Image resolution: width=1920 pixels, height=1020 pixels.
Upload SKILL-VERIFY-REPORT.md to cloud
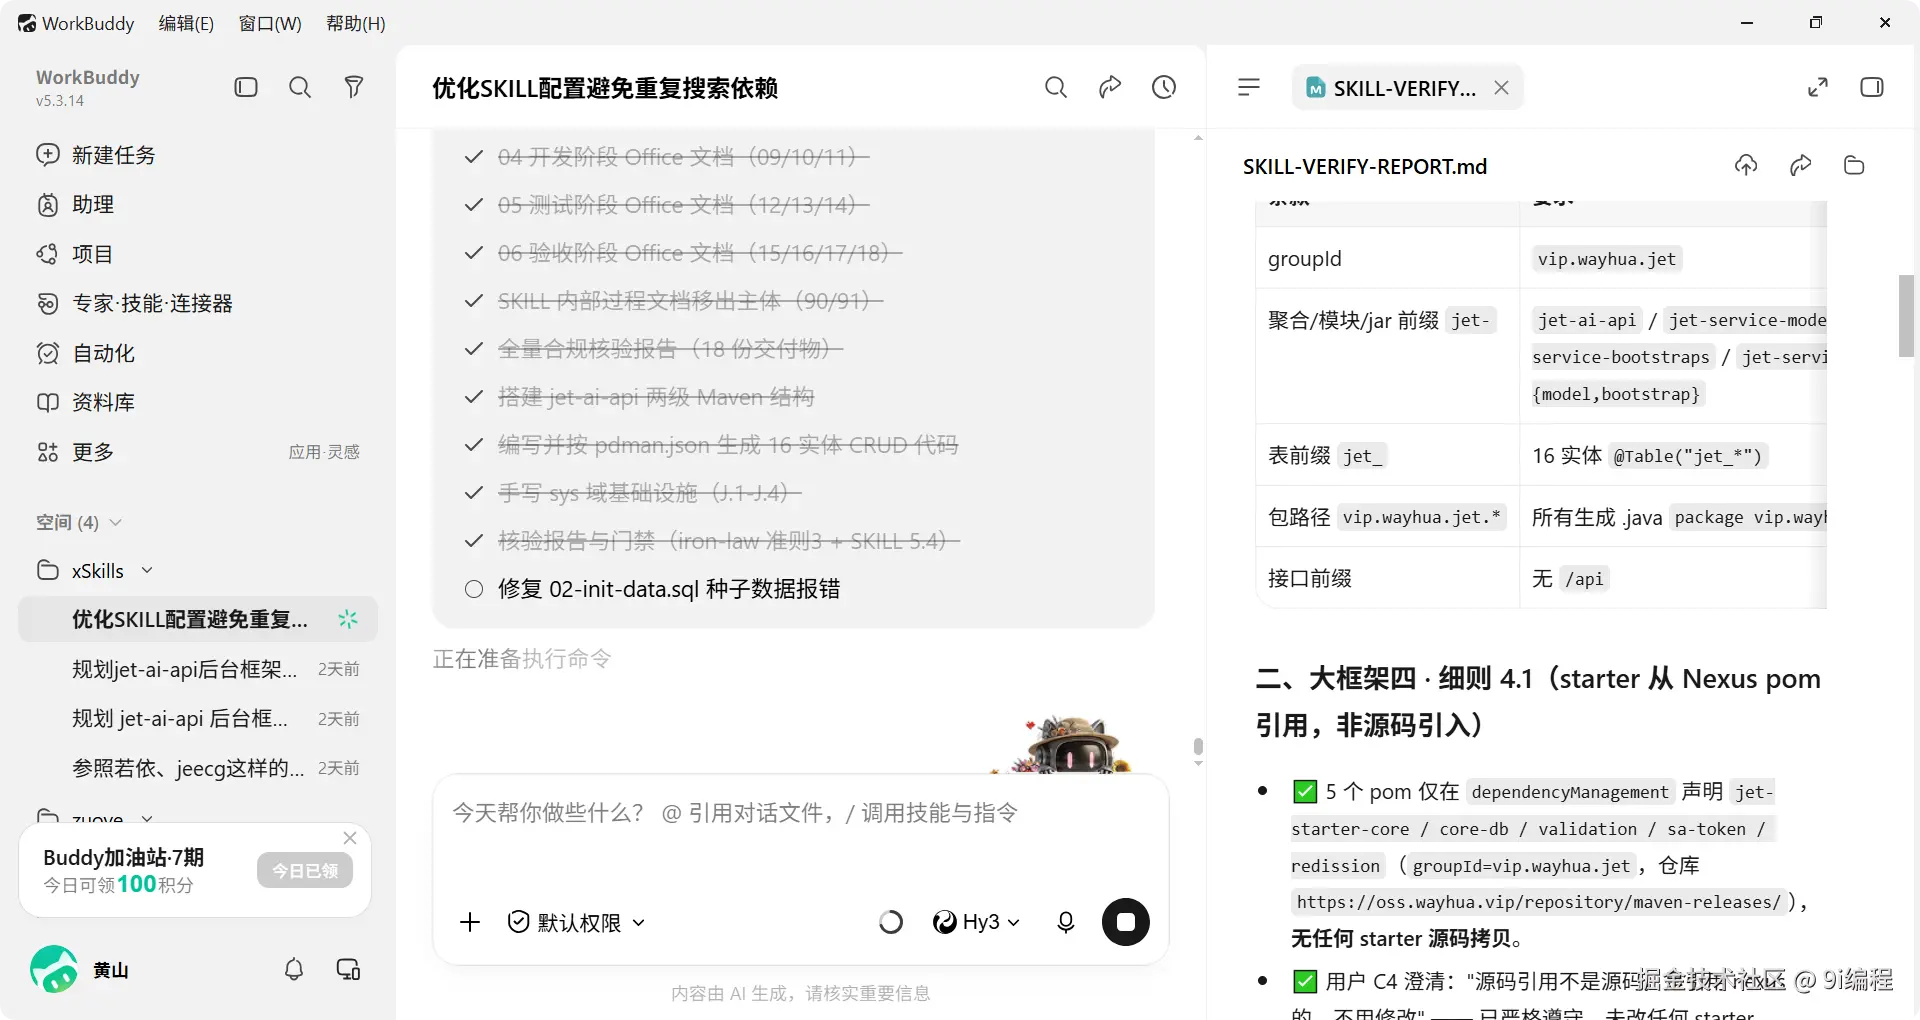(x=1746, y=166)
